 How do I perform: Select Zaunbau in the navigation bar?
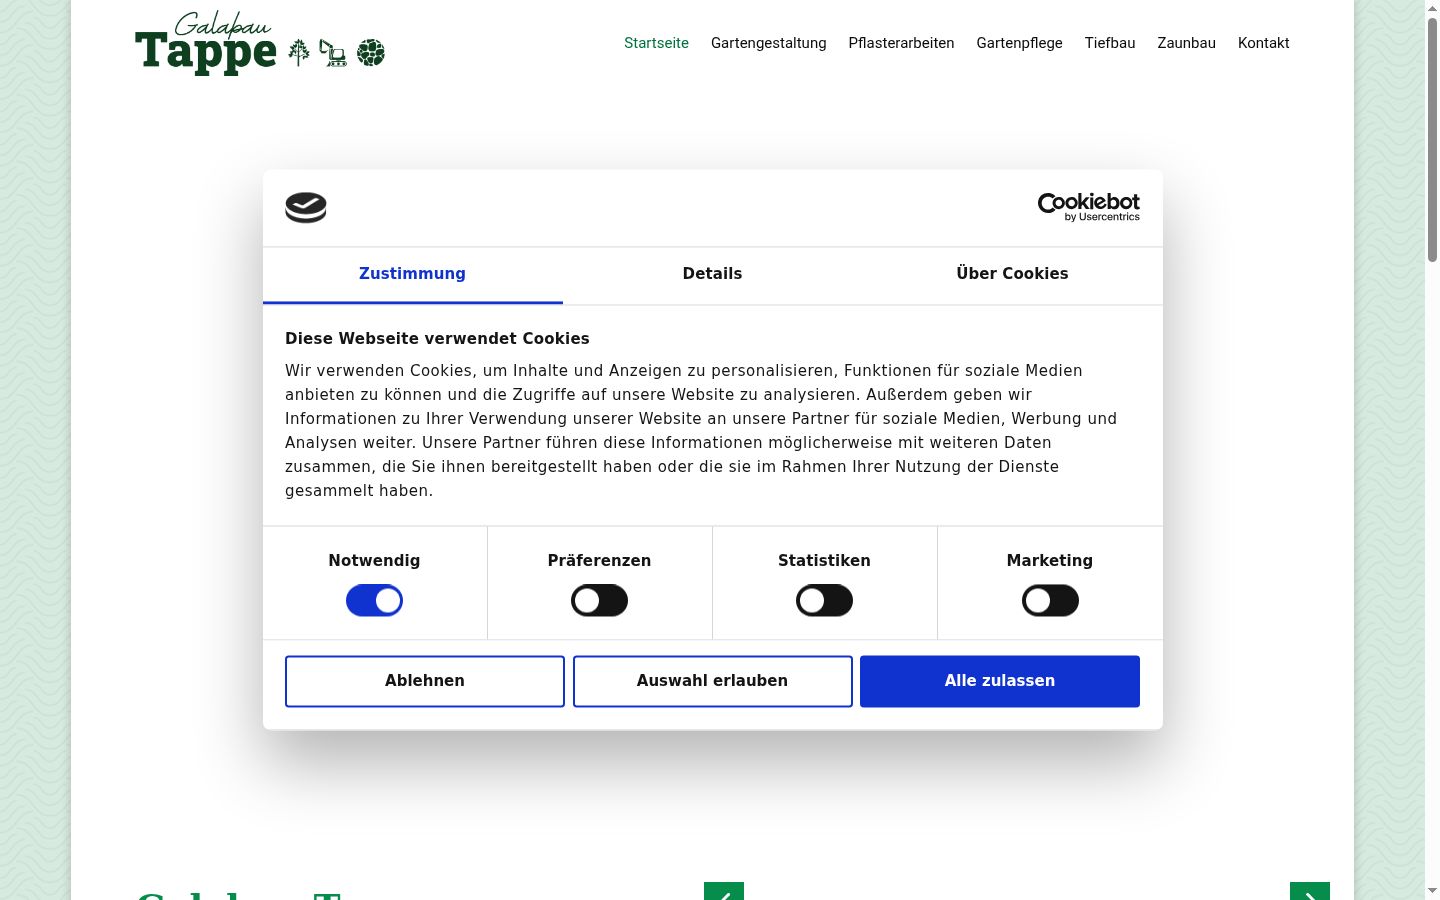[x=1186, y=43]
